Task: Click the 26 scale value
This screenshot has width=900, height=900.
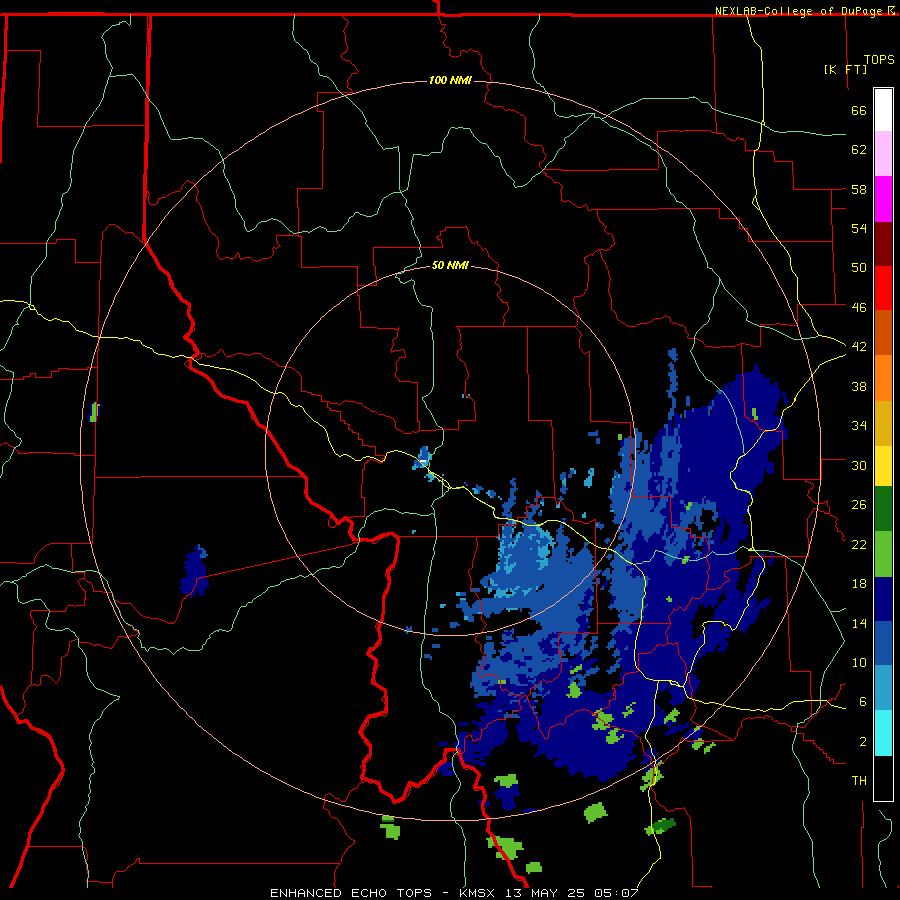Action: point(859,505)
